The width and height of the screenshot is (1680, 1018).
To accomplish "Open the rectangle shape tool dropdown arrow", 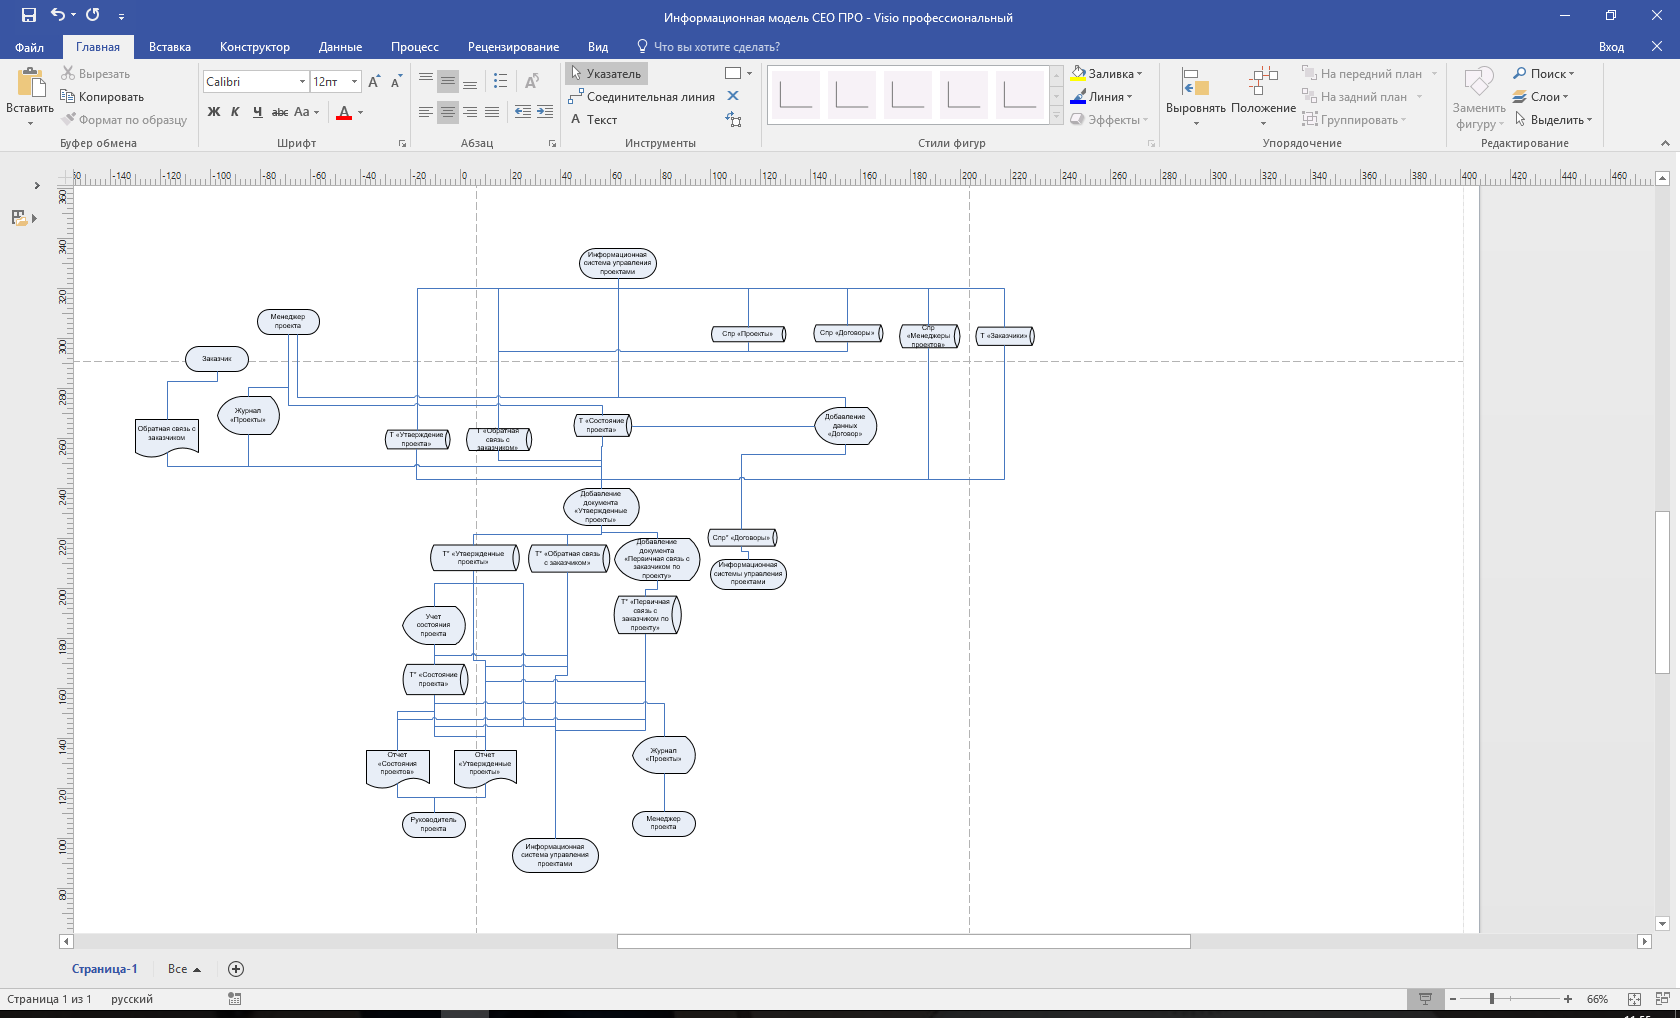I will click(x=749, y=73).
